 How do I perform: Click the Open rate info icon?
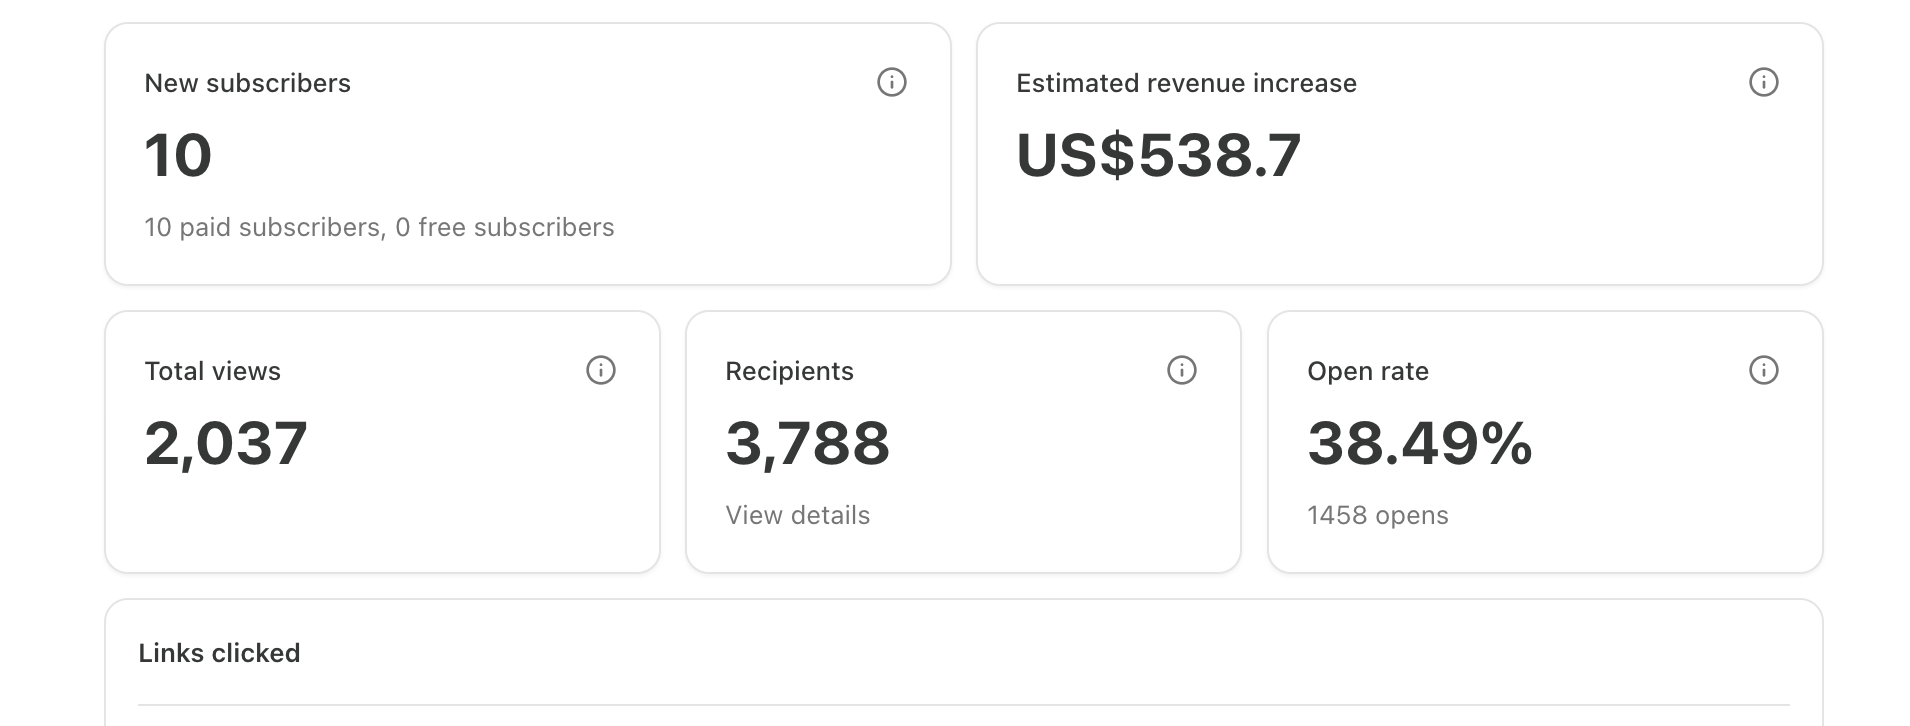tap(1763, 370)
